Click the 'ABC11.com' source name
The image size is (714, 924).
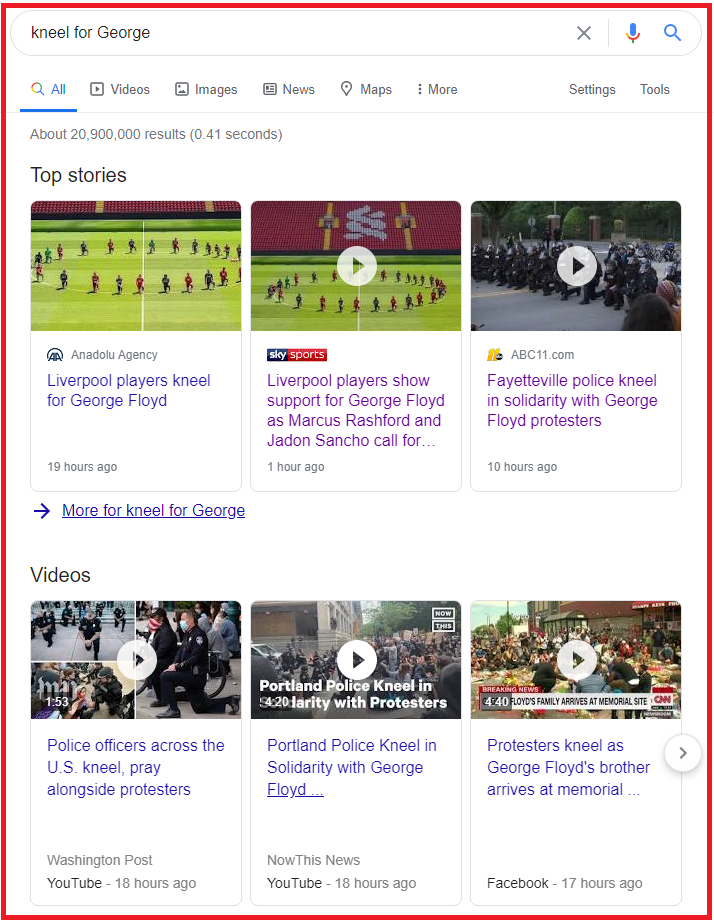coord(542,355)
